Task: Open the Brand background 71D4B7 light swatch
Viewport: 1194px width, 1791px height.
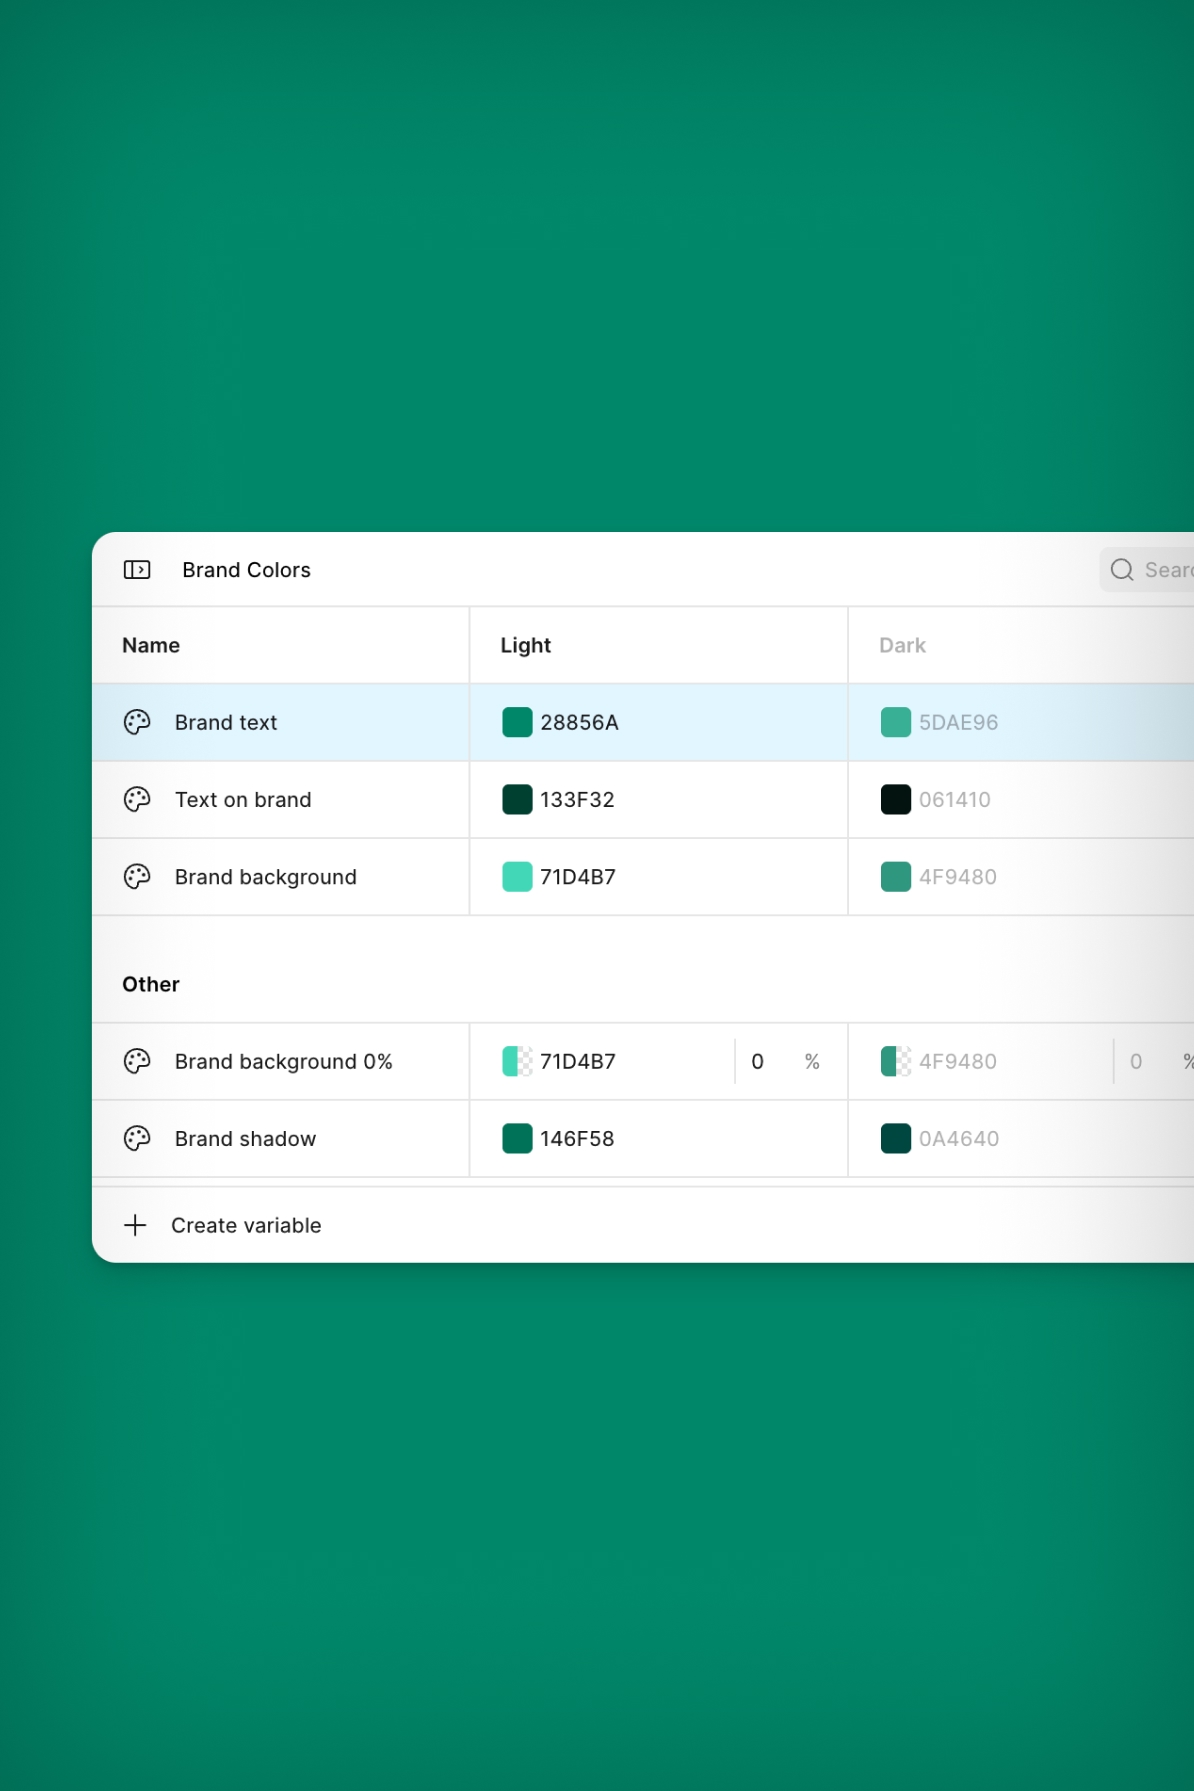Action: click(x=517, y=877)
